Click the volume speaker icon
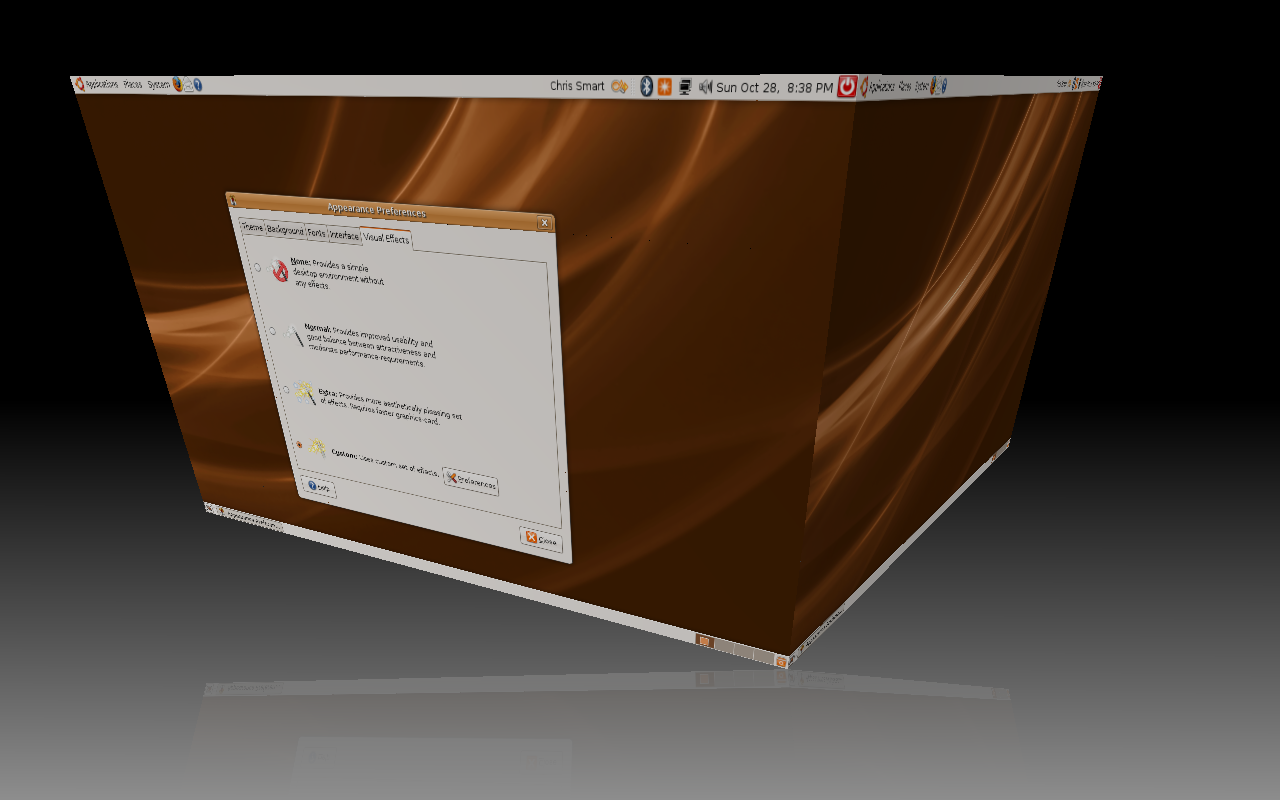Image resolution: width=1280 pixels, height=800 pixels. tap(705, 87)
